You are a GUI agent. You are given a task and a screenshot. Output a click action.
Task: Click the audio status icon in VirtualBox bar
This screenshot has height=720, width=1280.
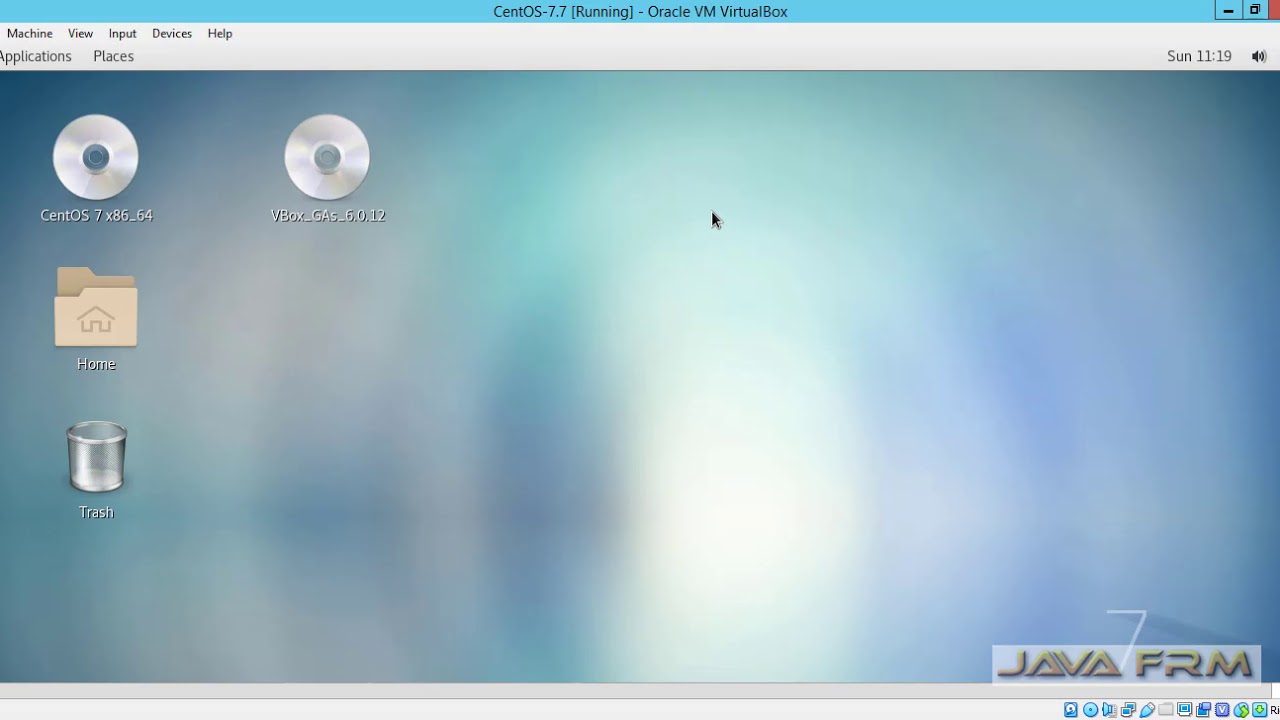1109,710
